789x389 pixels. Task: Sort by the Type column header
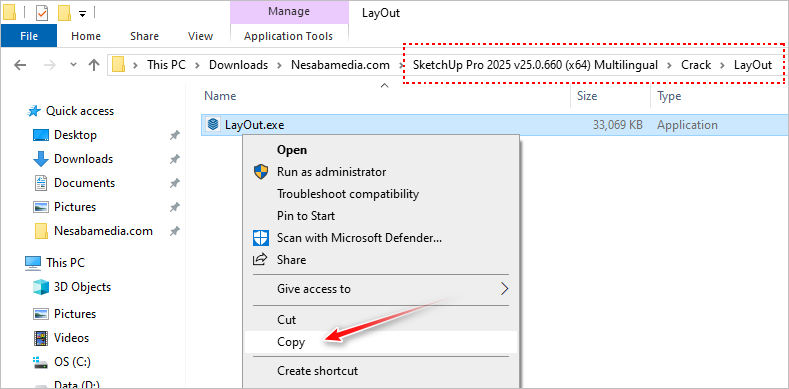click(669, 96)
